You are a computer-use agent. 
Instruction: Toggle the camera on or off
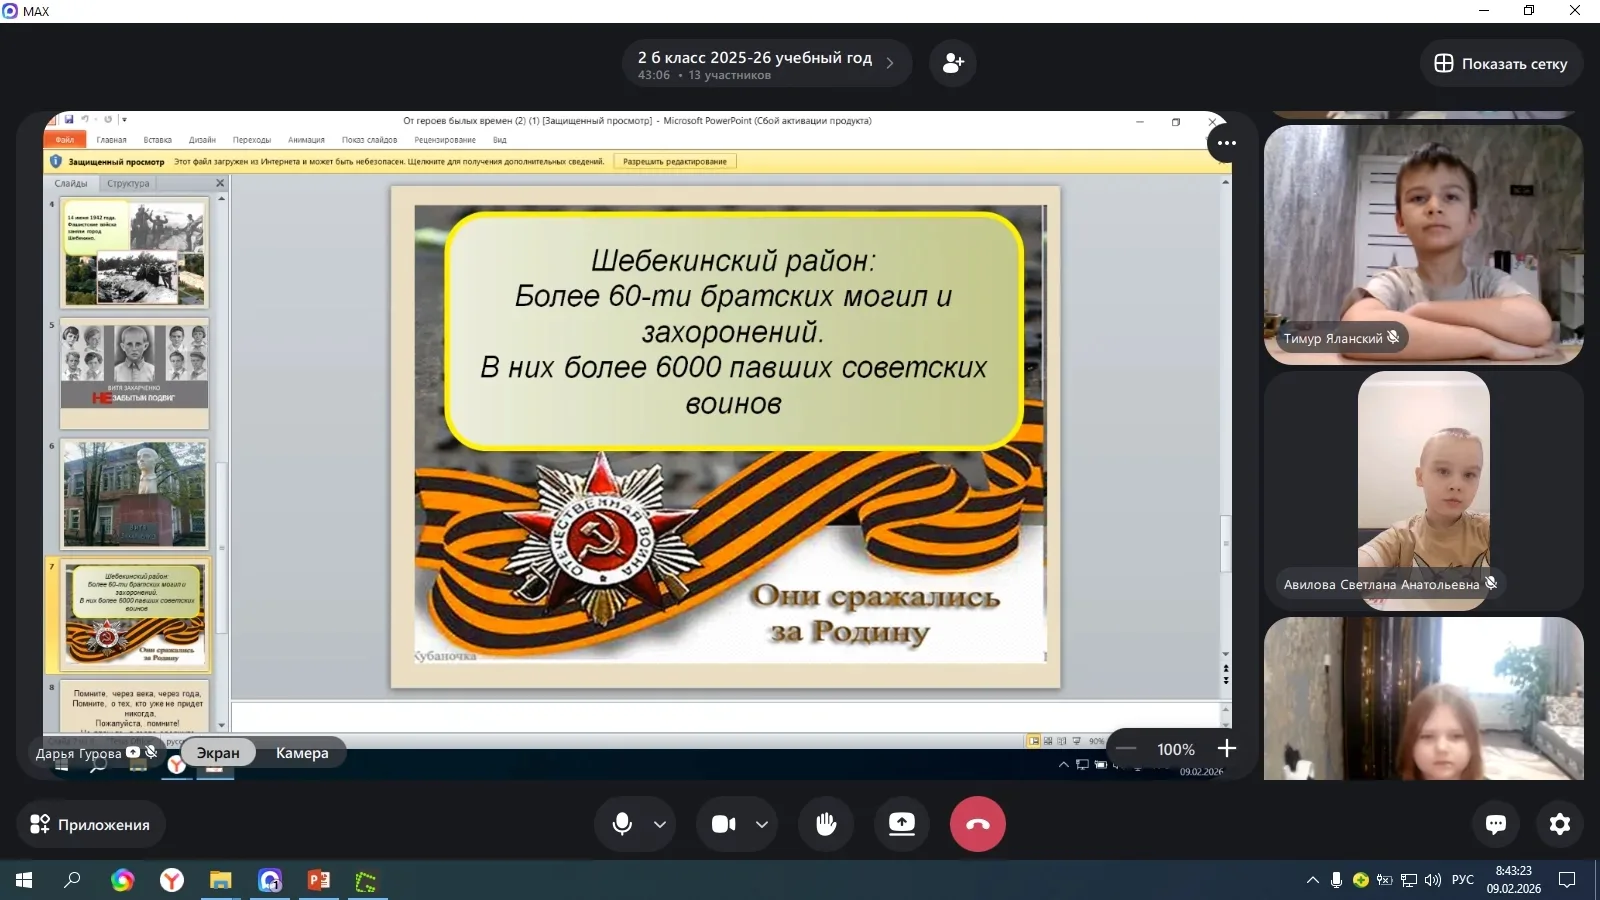[x=724, y=824]
